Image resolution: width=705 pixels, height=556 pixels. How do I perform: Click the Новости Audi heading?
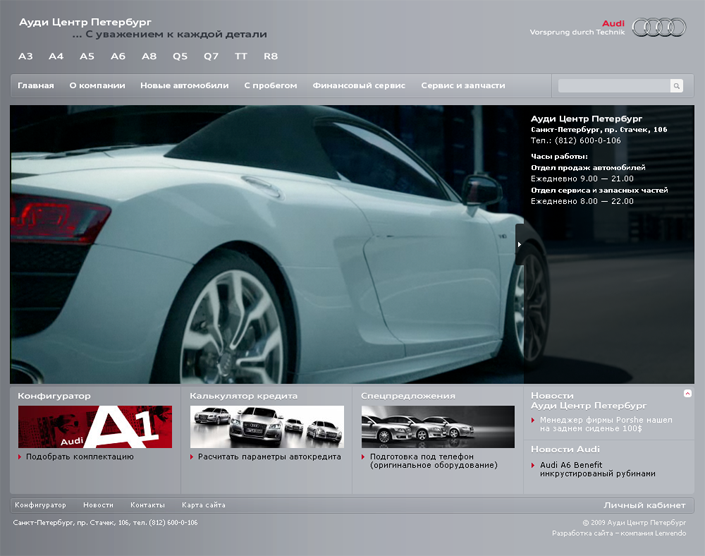point(565,449)
